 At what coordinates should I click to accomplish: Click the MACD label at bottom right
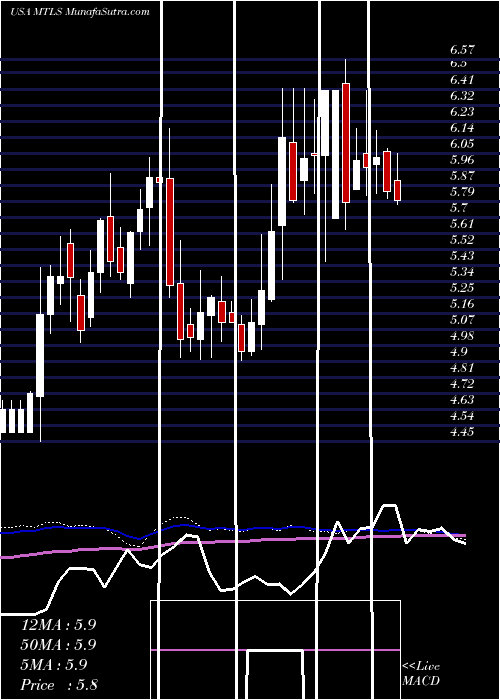pos(421,681)
